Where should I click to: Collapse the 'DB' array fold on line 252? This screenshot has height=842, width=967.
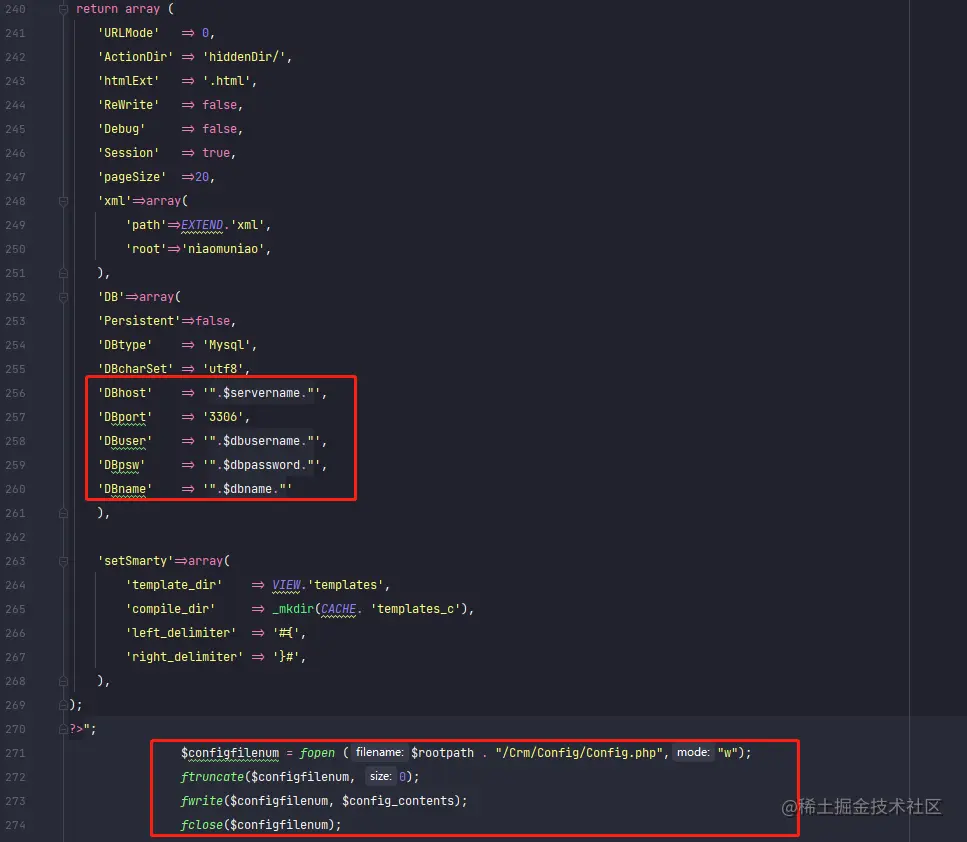point(63,297)
